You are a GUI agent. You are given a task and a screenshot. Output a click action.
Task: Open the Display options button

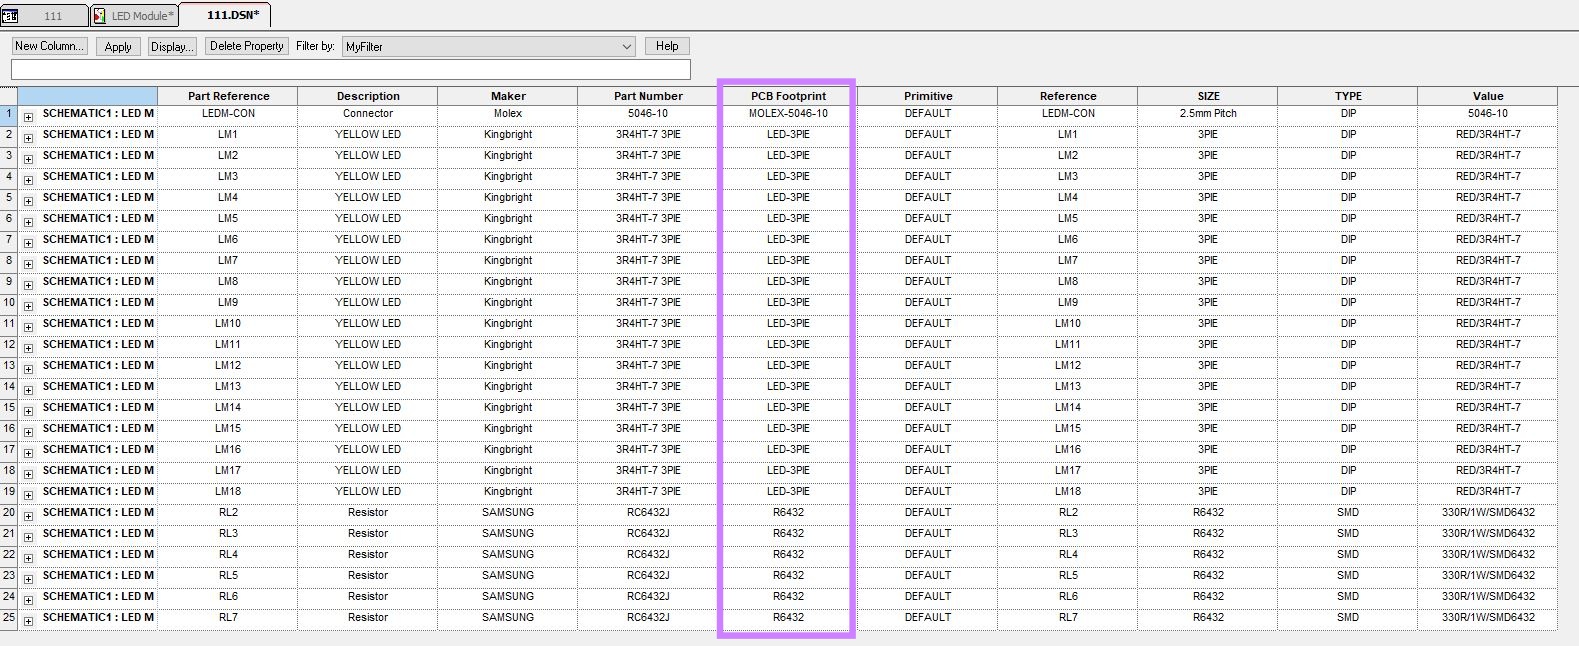[172, 47]
